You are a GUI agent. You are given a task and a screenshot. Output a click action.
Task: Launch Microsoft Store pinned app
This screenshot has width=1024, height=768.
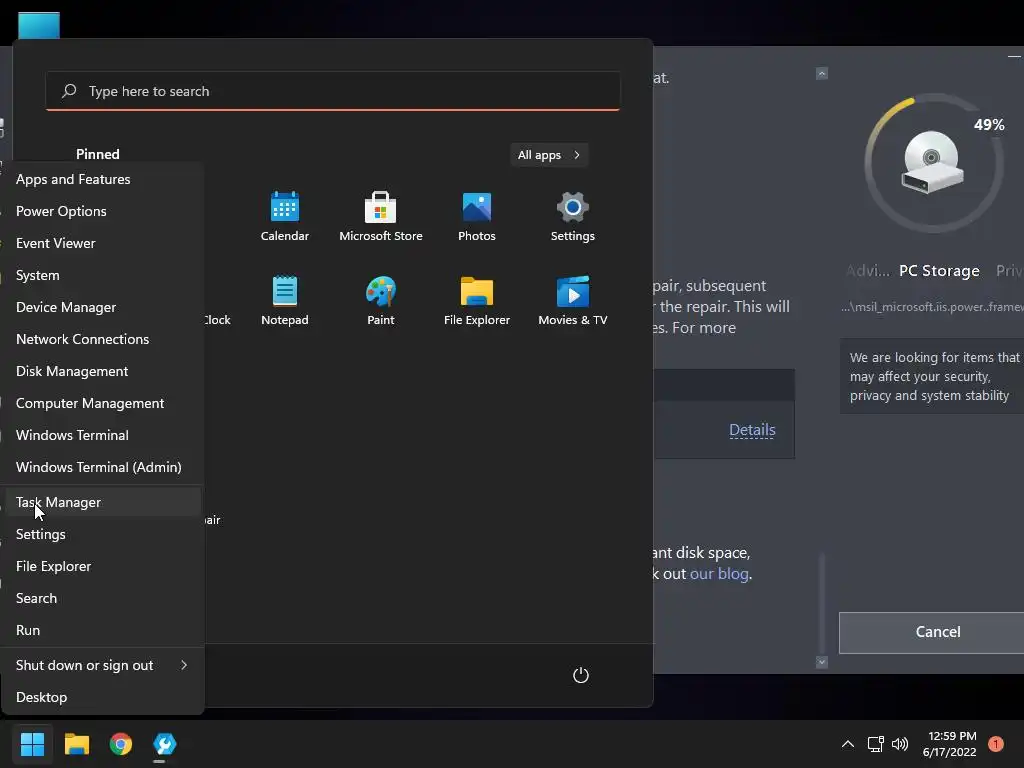click(x=380, y=217)
